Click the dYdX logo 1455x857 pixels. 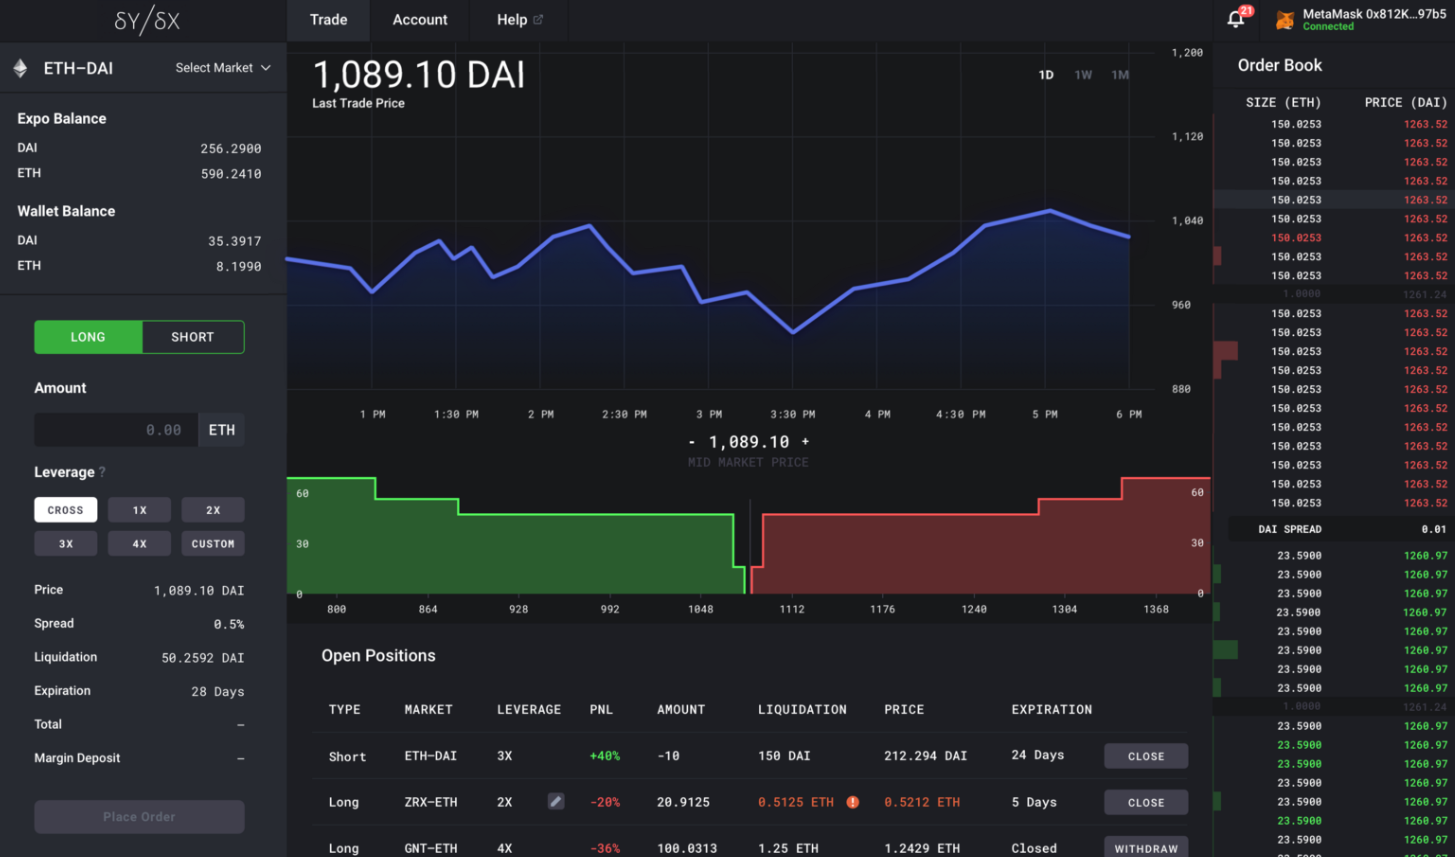coord(146,20)
